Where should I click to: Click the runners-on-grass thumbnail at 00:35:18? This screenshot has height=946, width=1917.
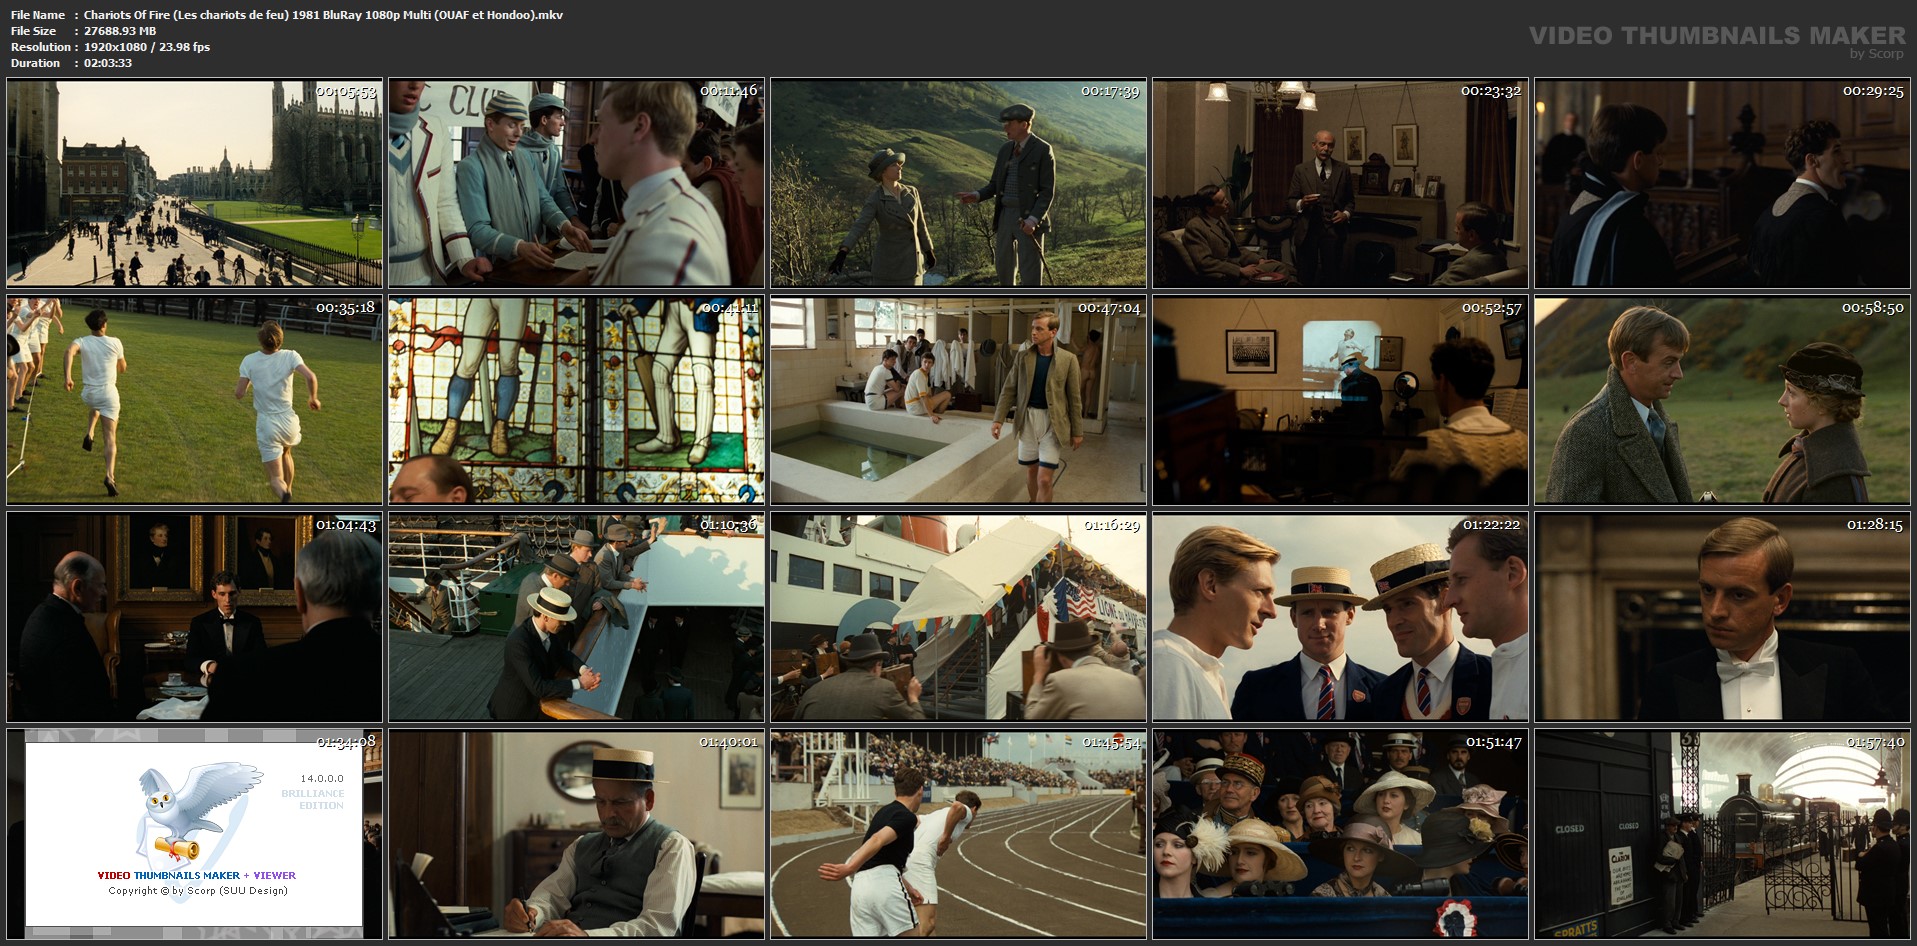(195, 401)
